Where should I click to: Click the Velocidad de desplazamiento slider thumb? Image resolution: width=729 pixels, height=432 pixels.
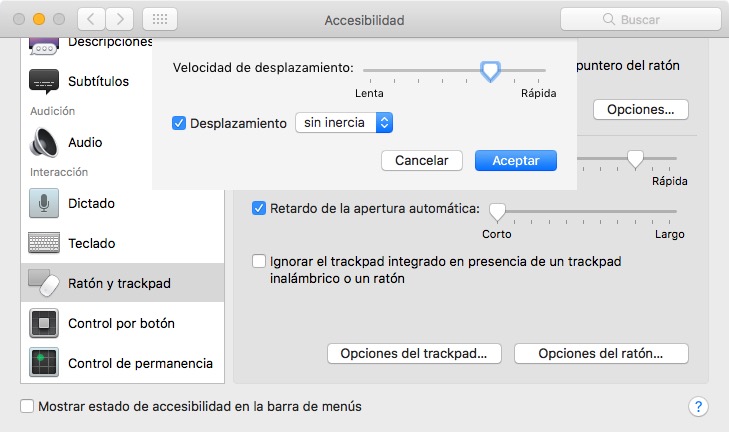pyautogui.click(x=490, y=71)
